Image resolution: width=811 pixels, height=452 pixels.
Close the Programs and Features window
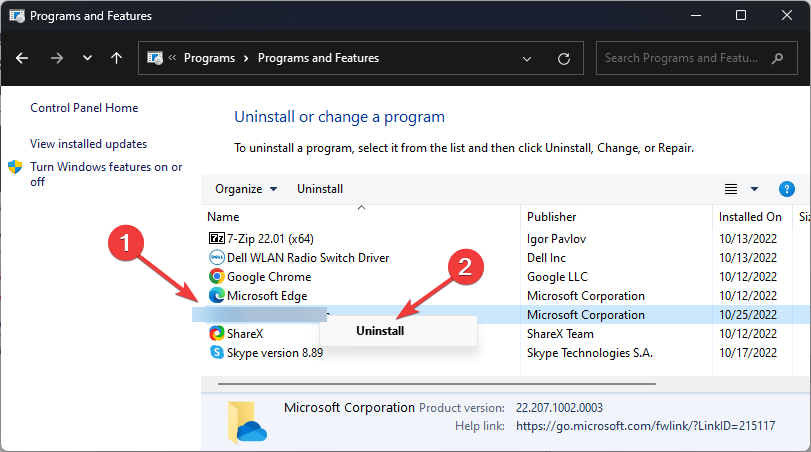click(x=787, y=16)
